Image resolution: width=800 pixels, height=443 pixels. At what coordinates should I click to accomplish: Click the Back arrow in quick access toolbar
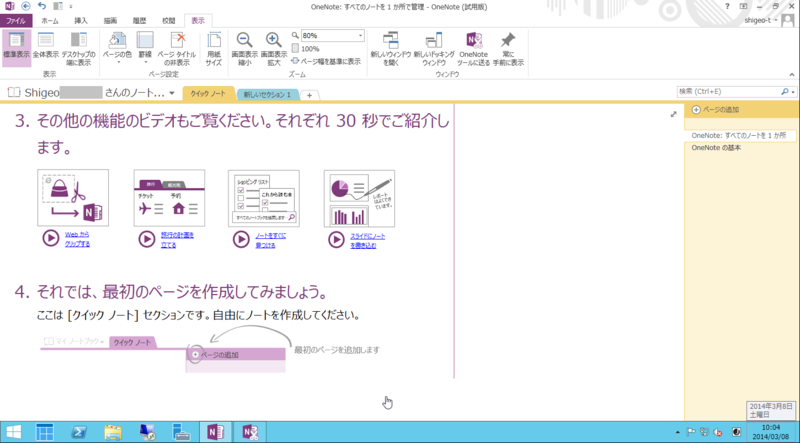pyautogui.click(x=26, y=6)
